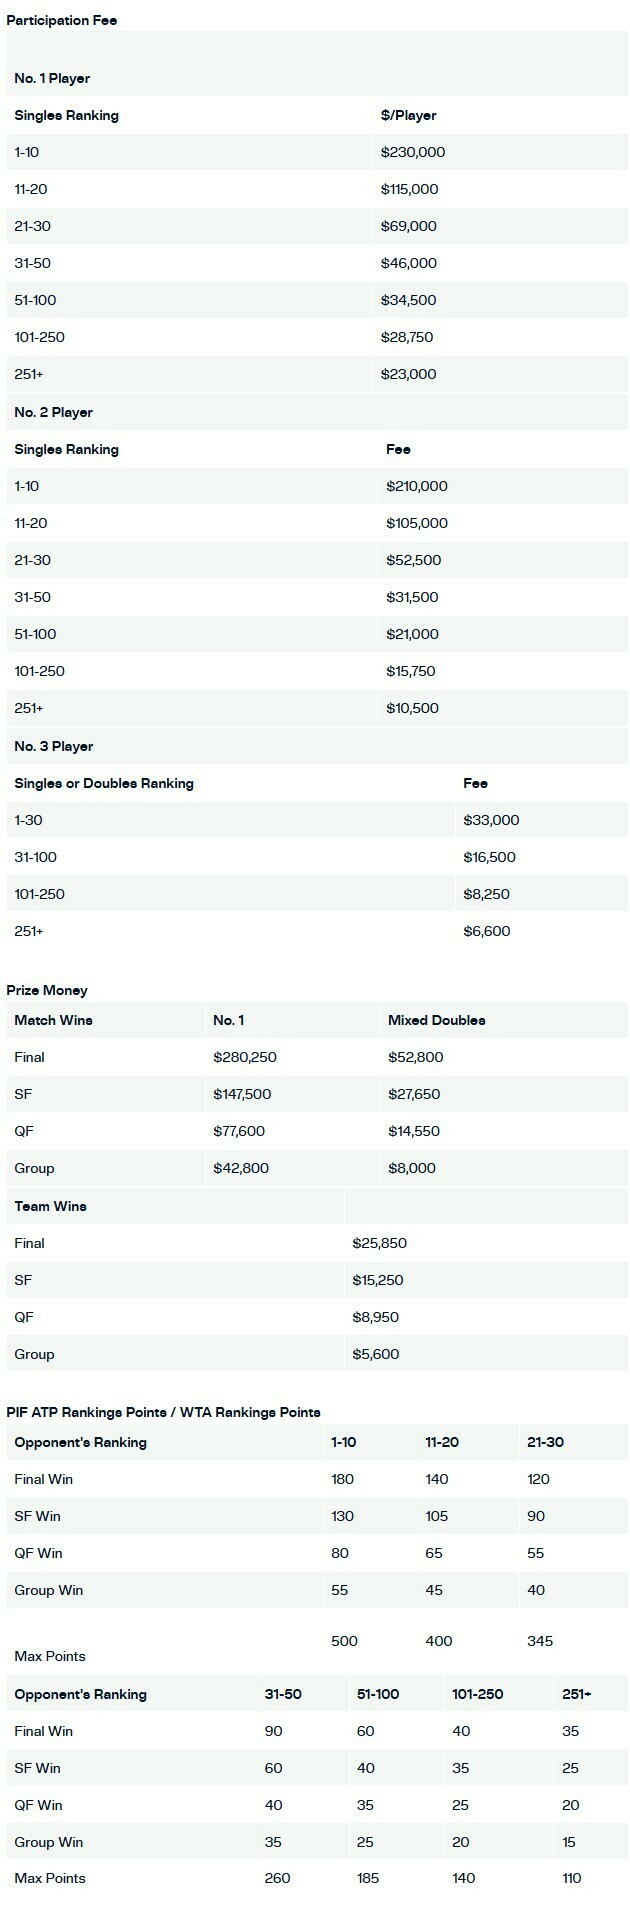Click the 51-100 Opponent's Ranking column header

pyautogui.click(x=378, y=1694)
